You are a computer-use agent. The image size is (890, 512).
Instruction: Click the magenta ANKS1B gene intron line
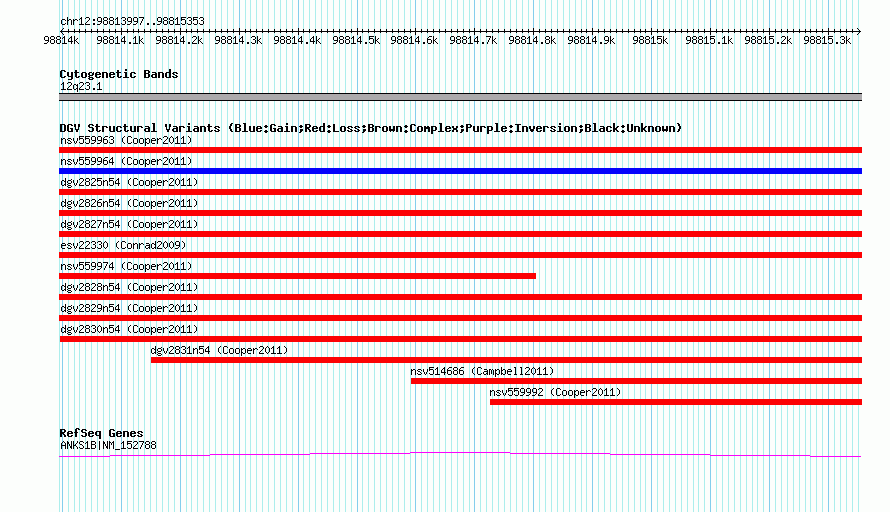tap(460, 453)
